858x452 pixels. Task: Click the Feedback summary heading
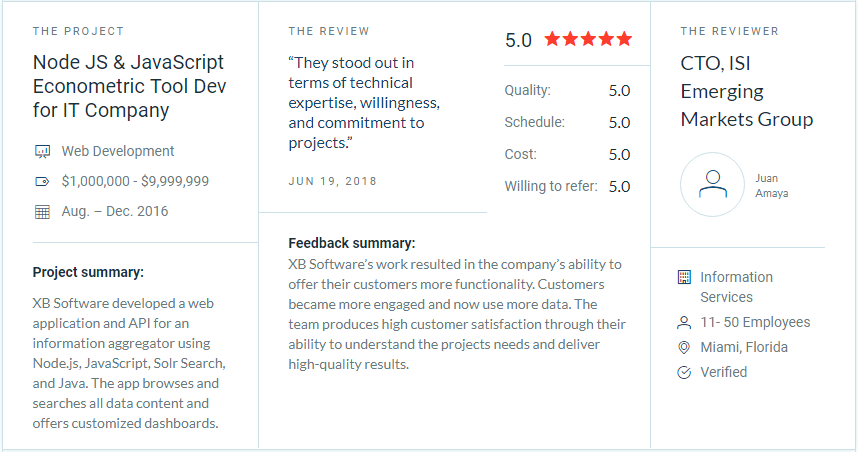click(352, 244)
